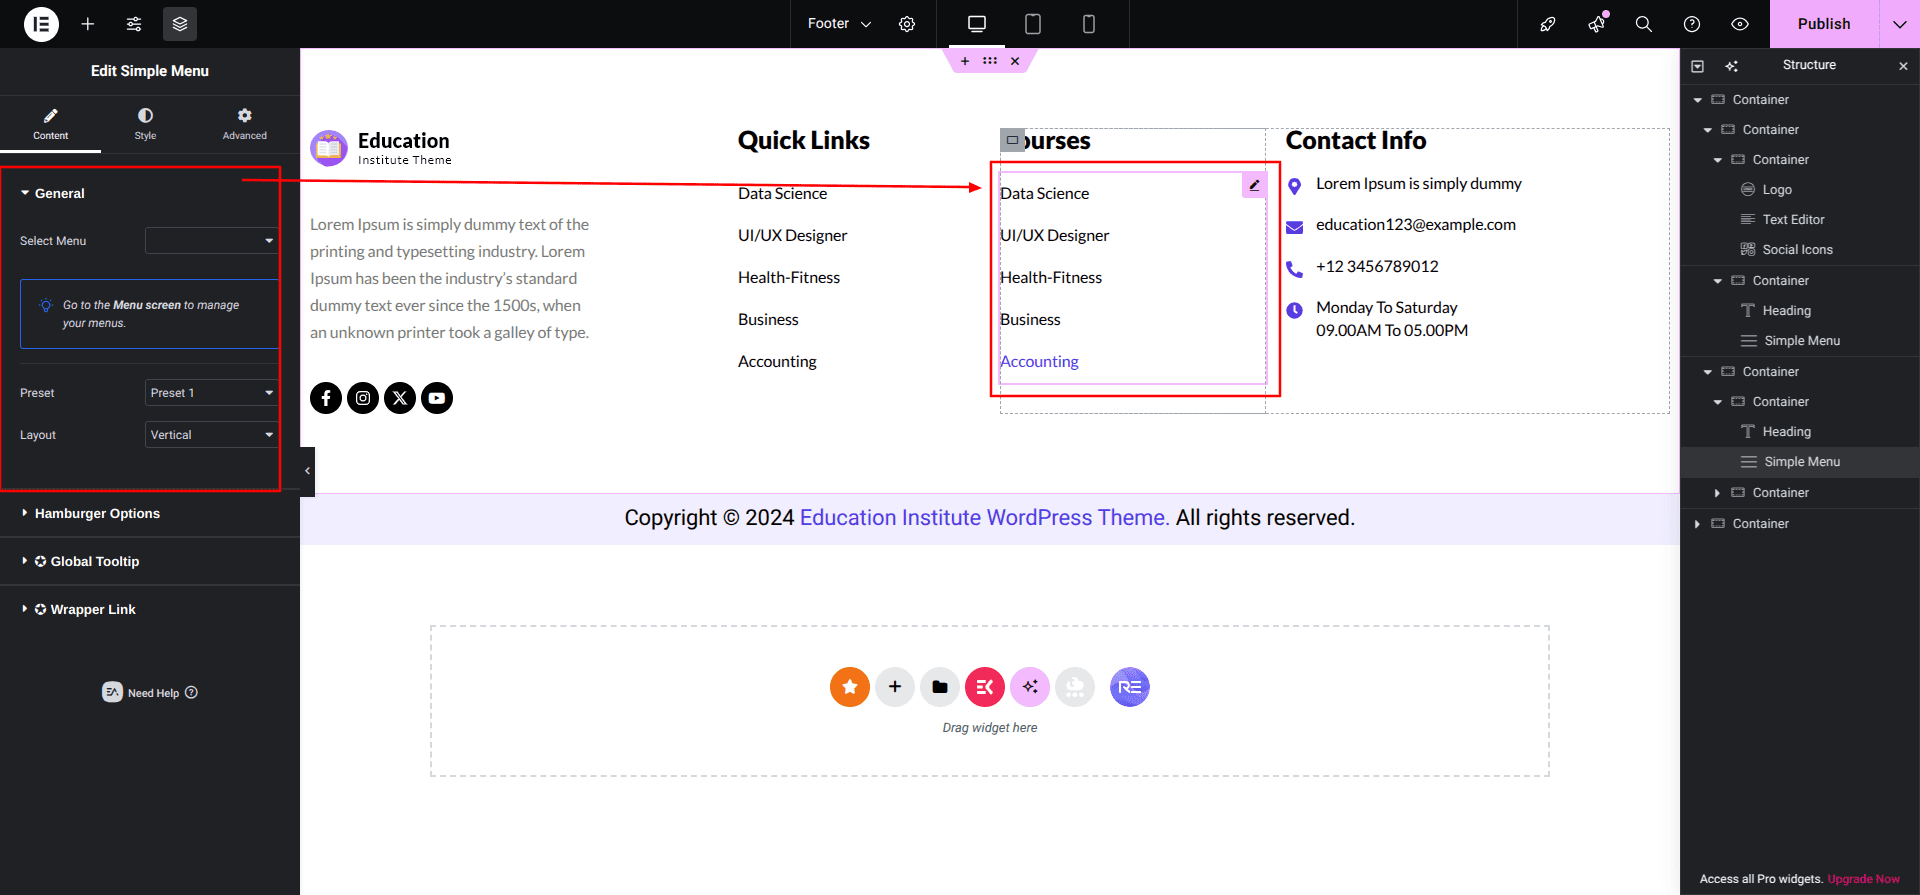Screen dimensions: 1920x895
Task: Click the X Twitter social icon
Action: (400, 398)
